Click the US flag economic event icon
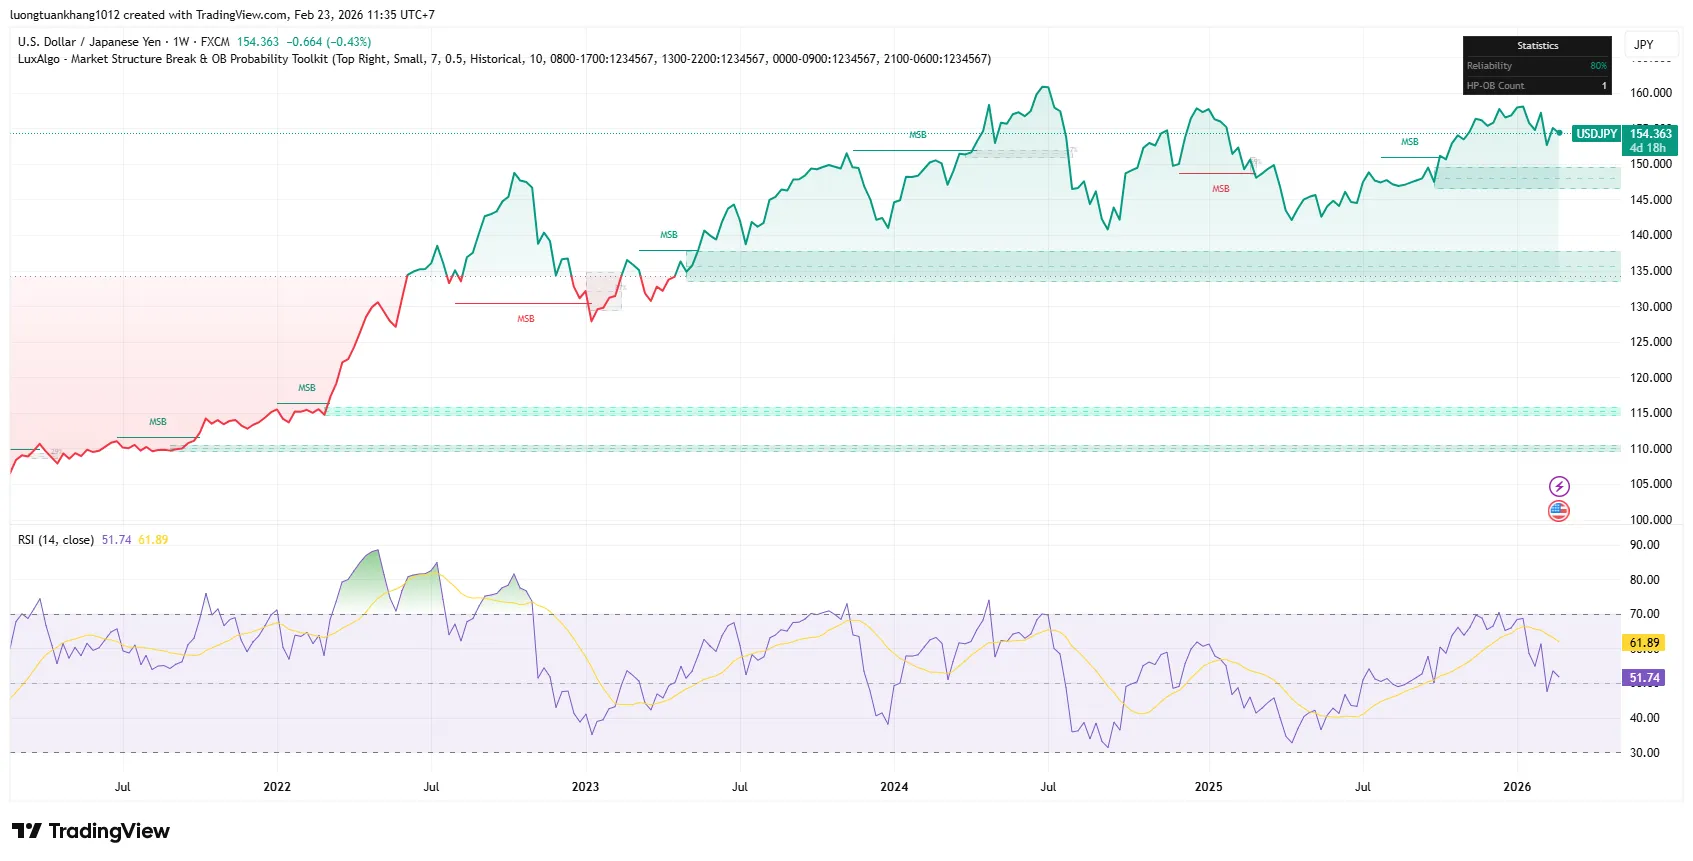This screenshot has height=861, width=1693. [1559, 511]
